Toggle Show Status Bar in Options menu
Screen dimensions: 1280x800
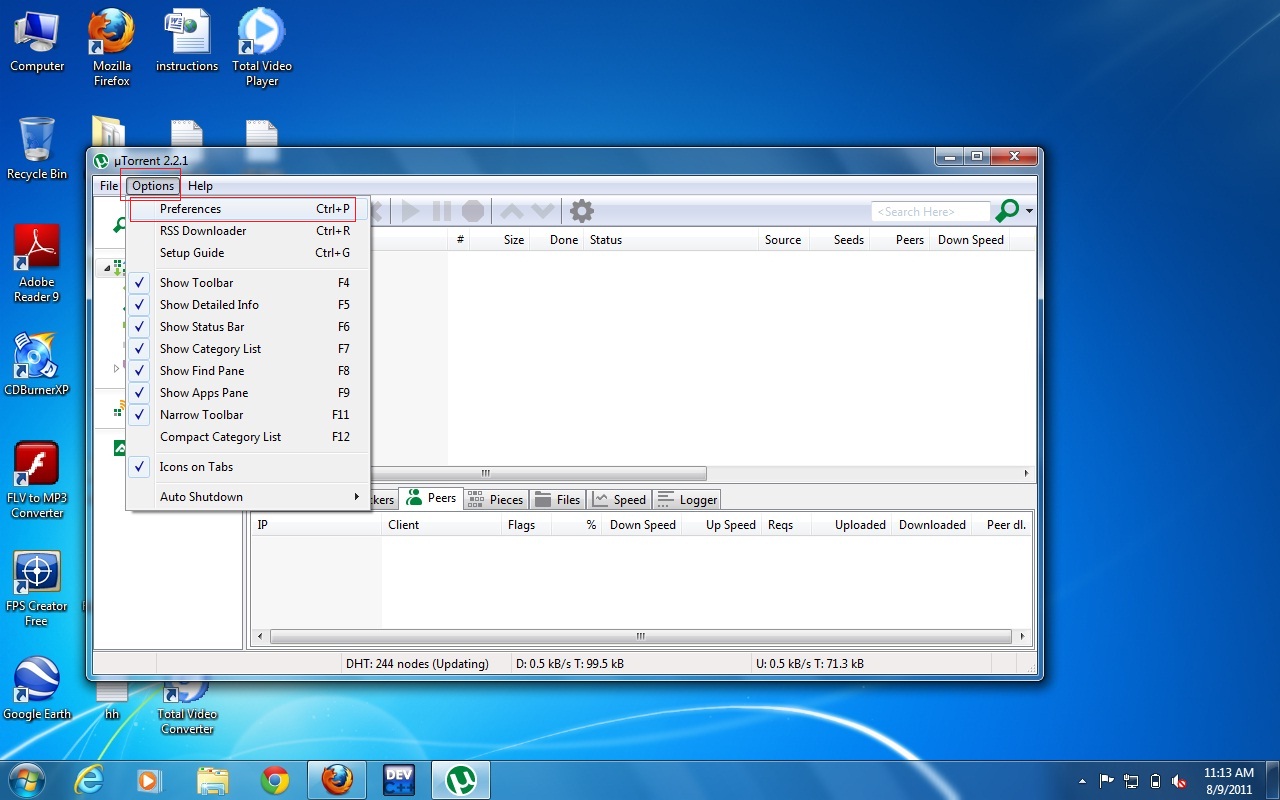249,327
